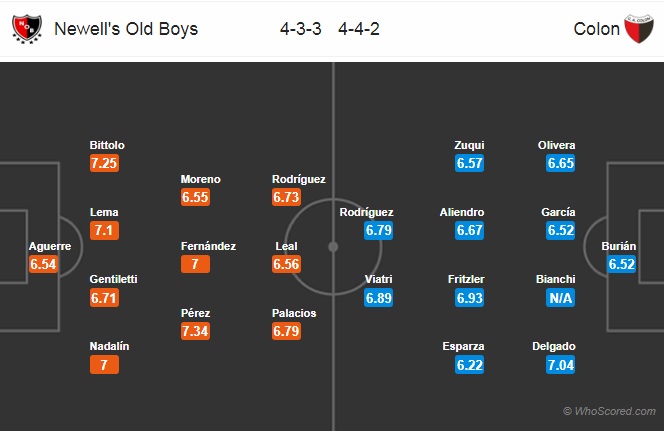This screenshot has width=664, height=431.
Task: Select Pérez's 7.34 rating badge
Action: 195,331
